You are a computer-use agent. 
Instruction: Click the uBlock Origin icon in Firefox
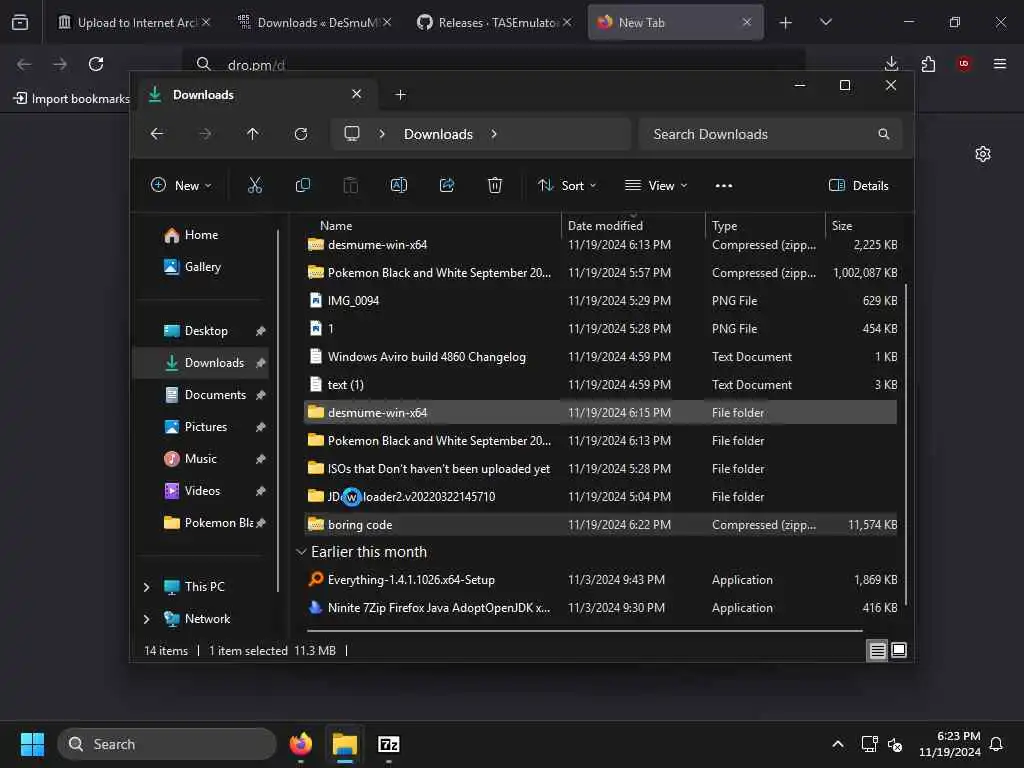[964, 64]
